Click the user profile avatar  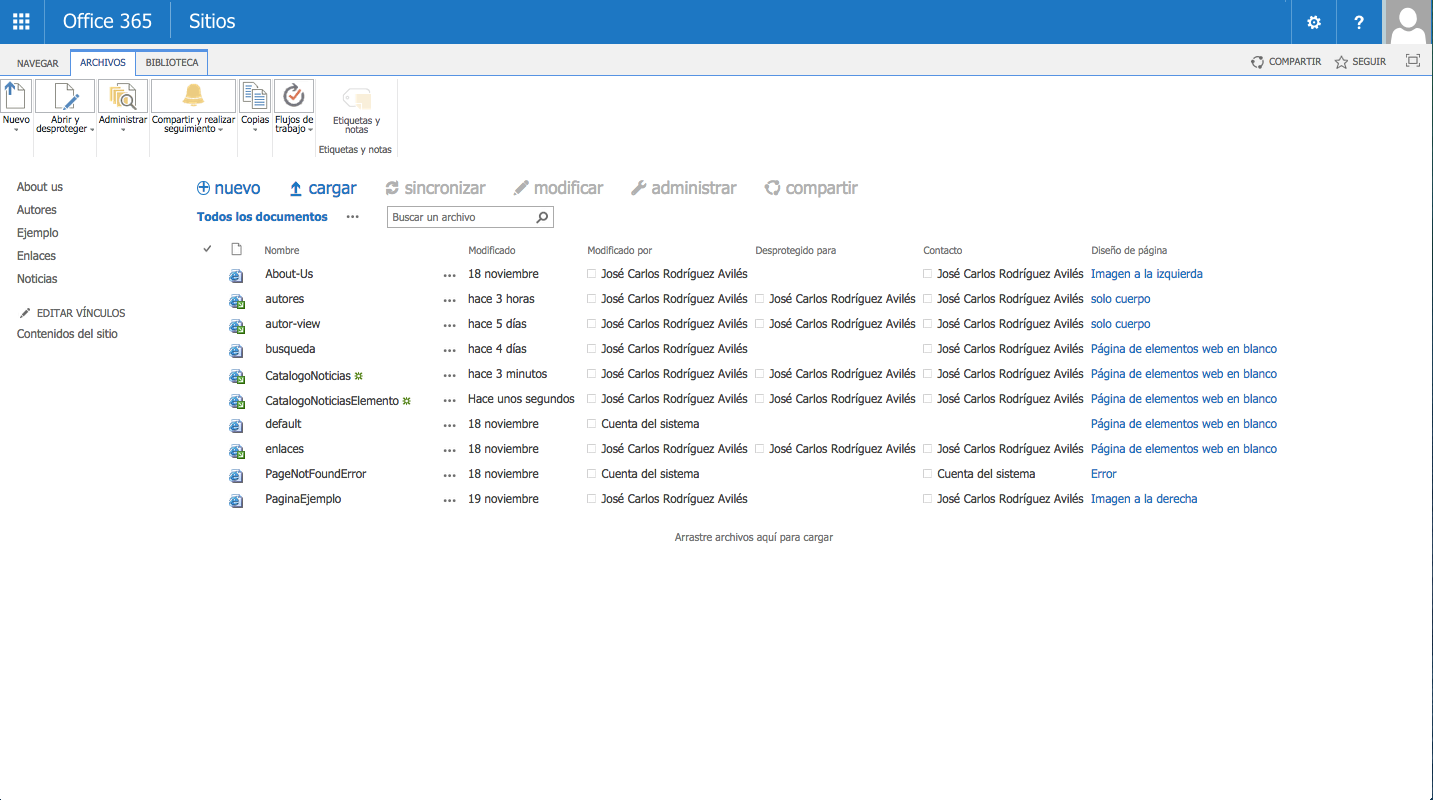[x=1408, y=22]
